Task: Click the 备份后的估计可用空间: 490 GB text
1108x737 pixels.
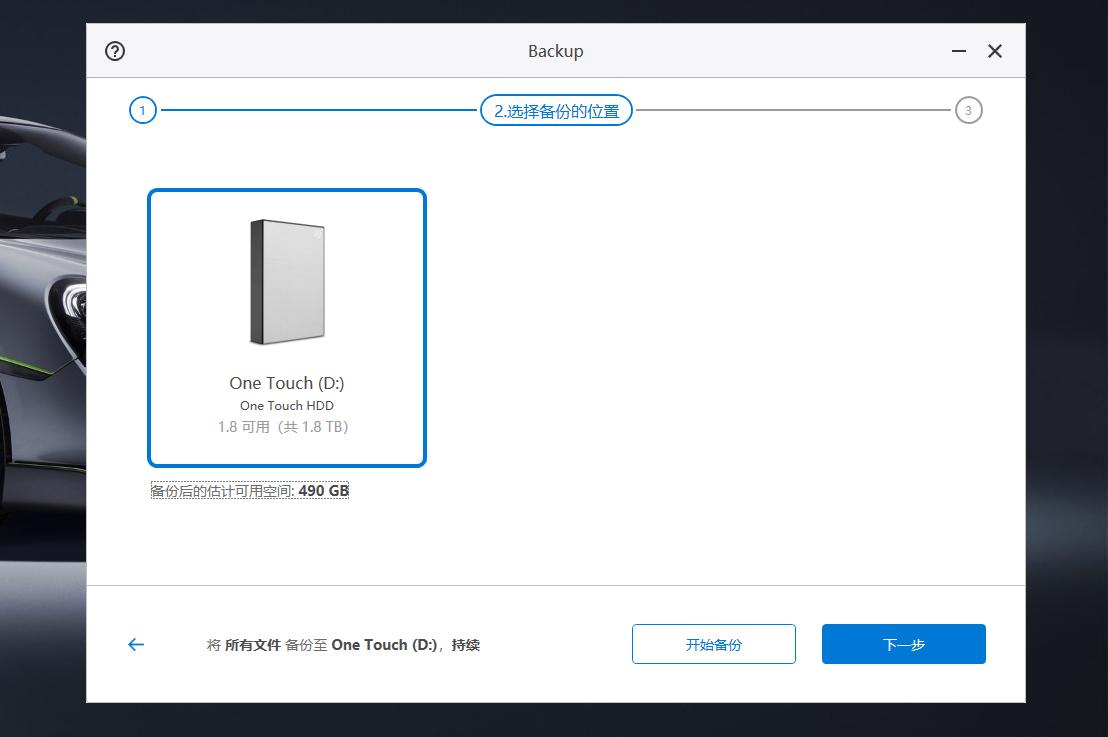Action: 249,490
